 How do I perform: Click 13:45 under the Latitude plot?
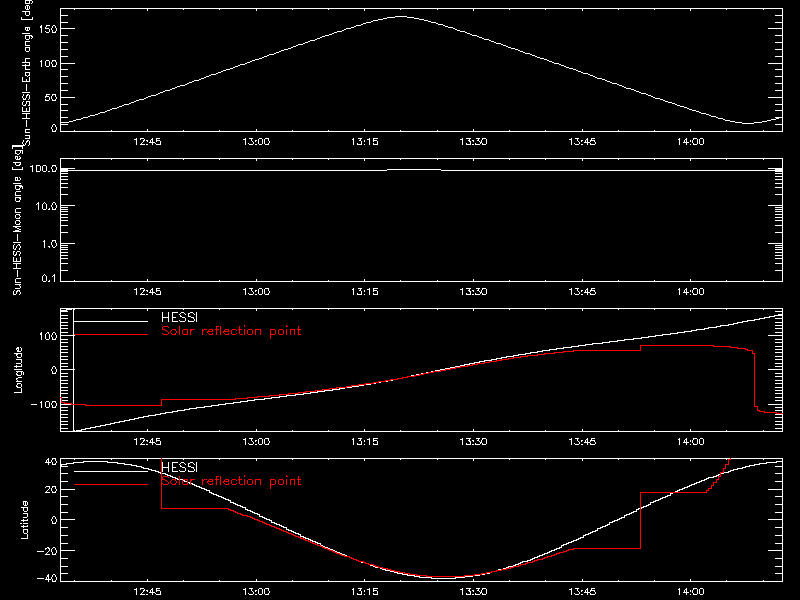pos(582,591)
